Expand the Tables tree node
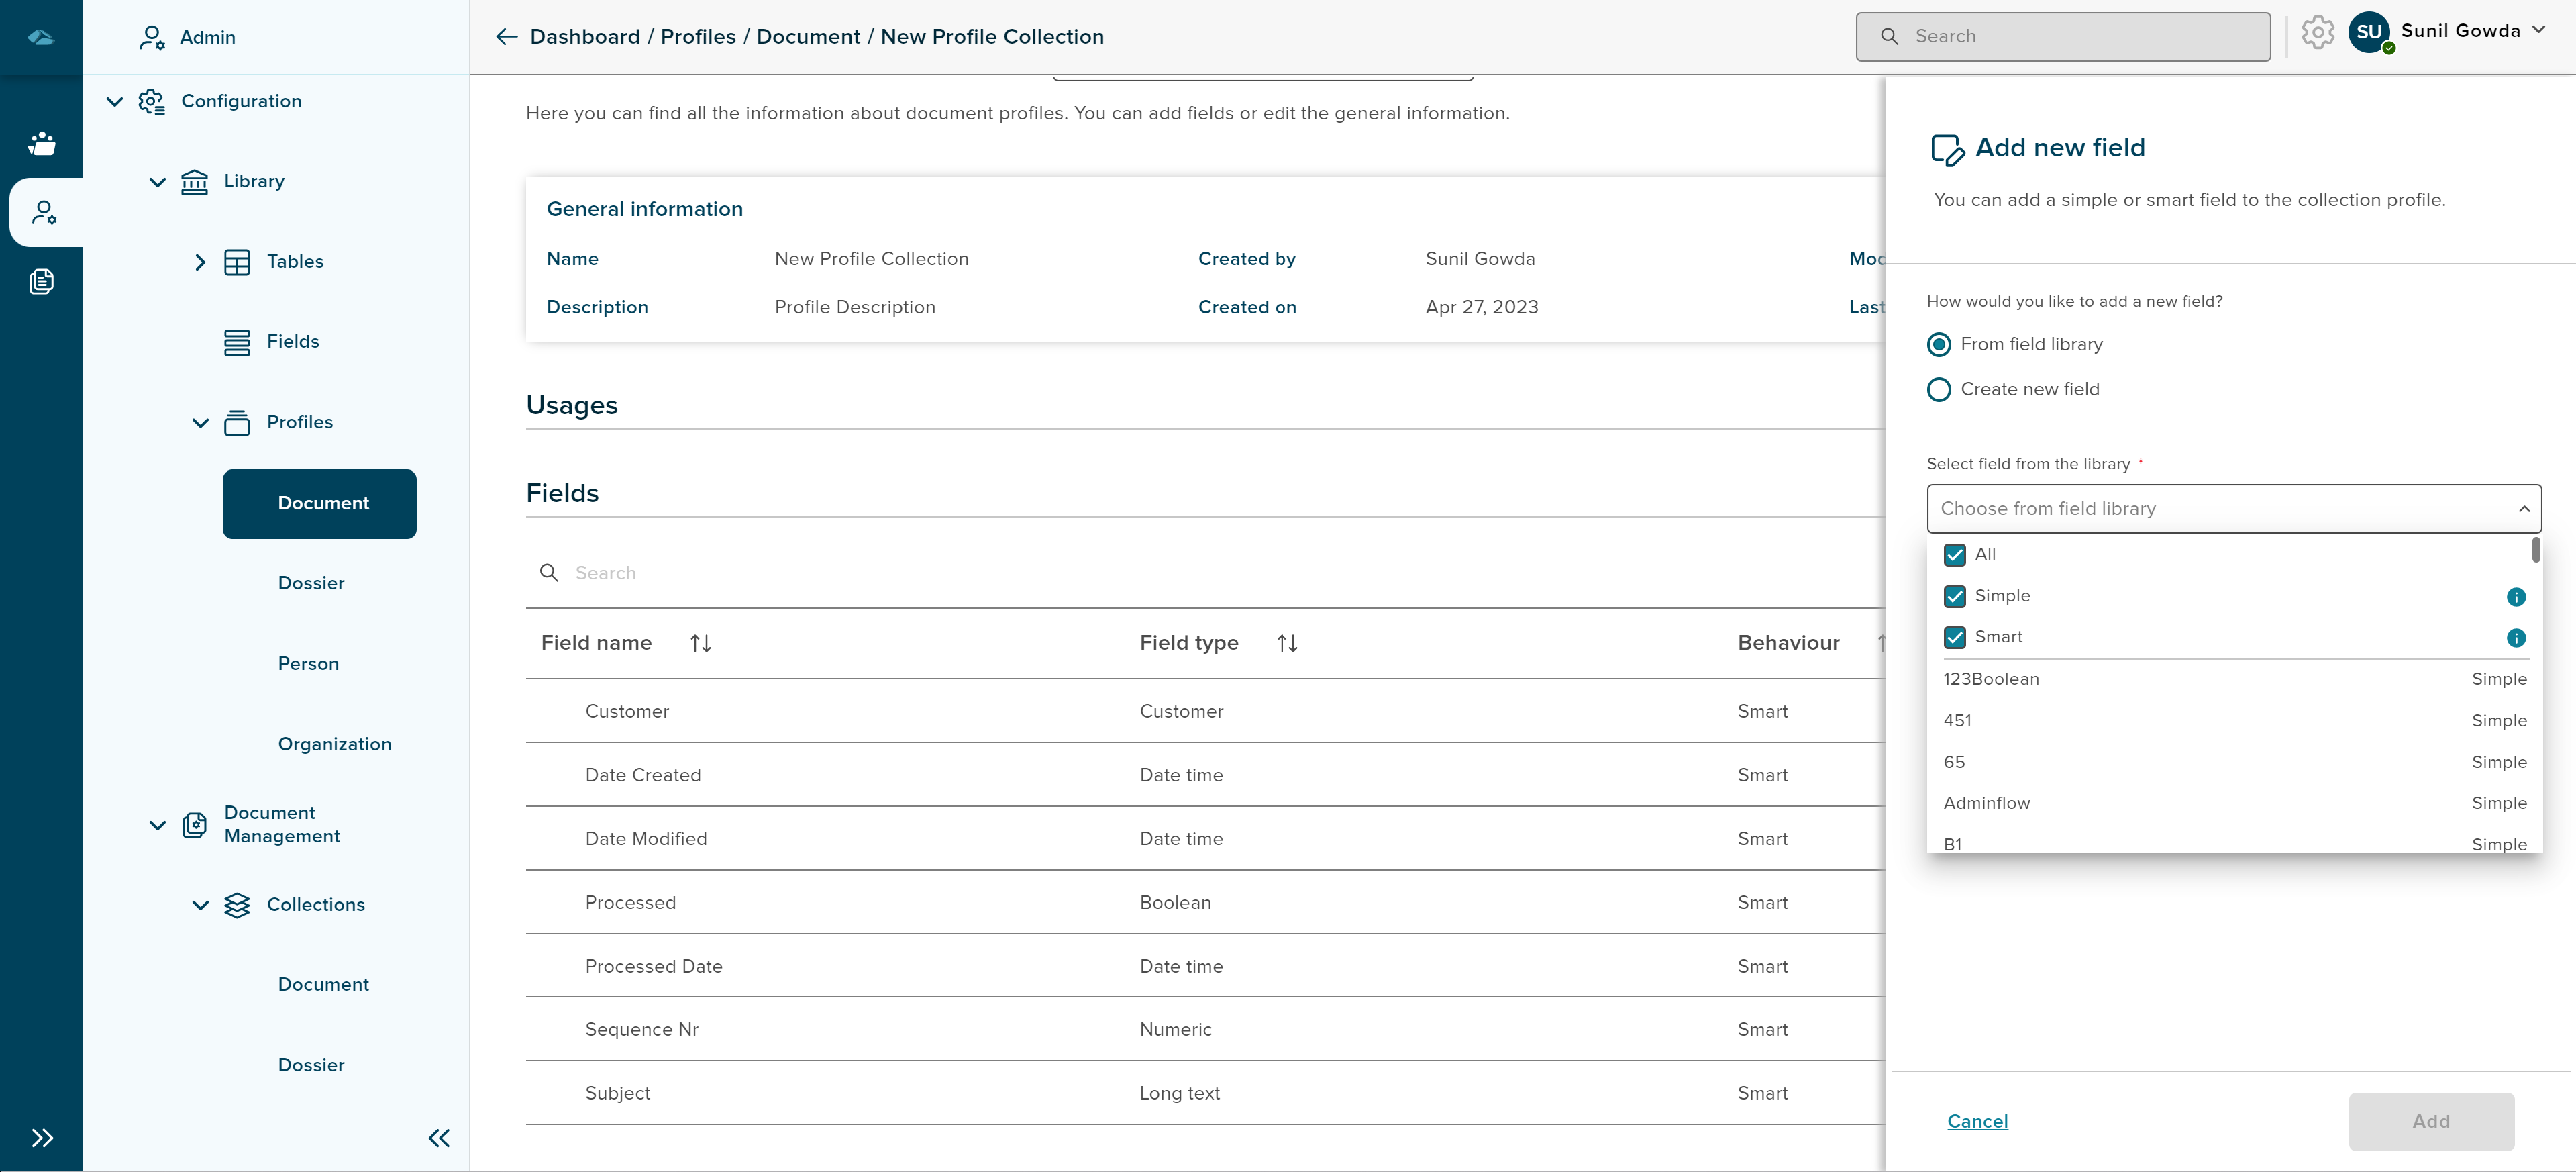Screen dimensions: 2576x1172 [x=200, y=262]
